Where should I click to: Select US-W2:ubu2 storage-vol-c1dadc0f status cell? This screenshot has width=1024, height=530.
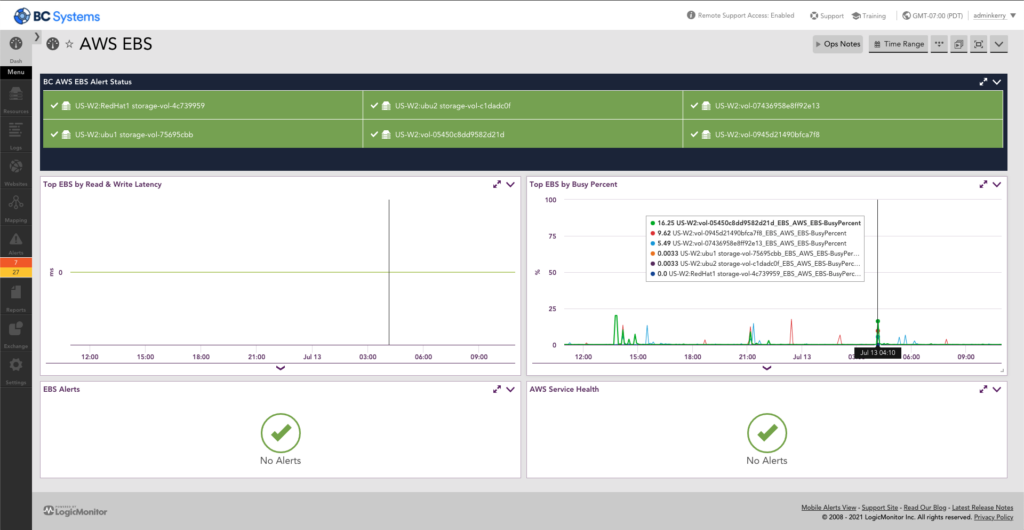click(522, 105)
